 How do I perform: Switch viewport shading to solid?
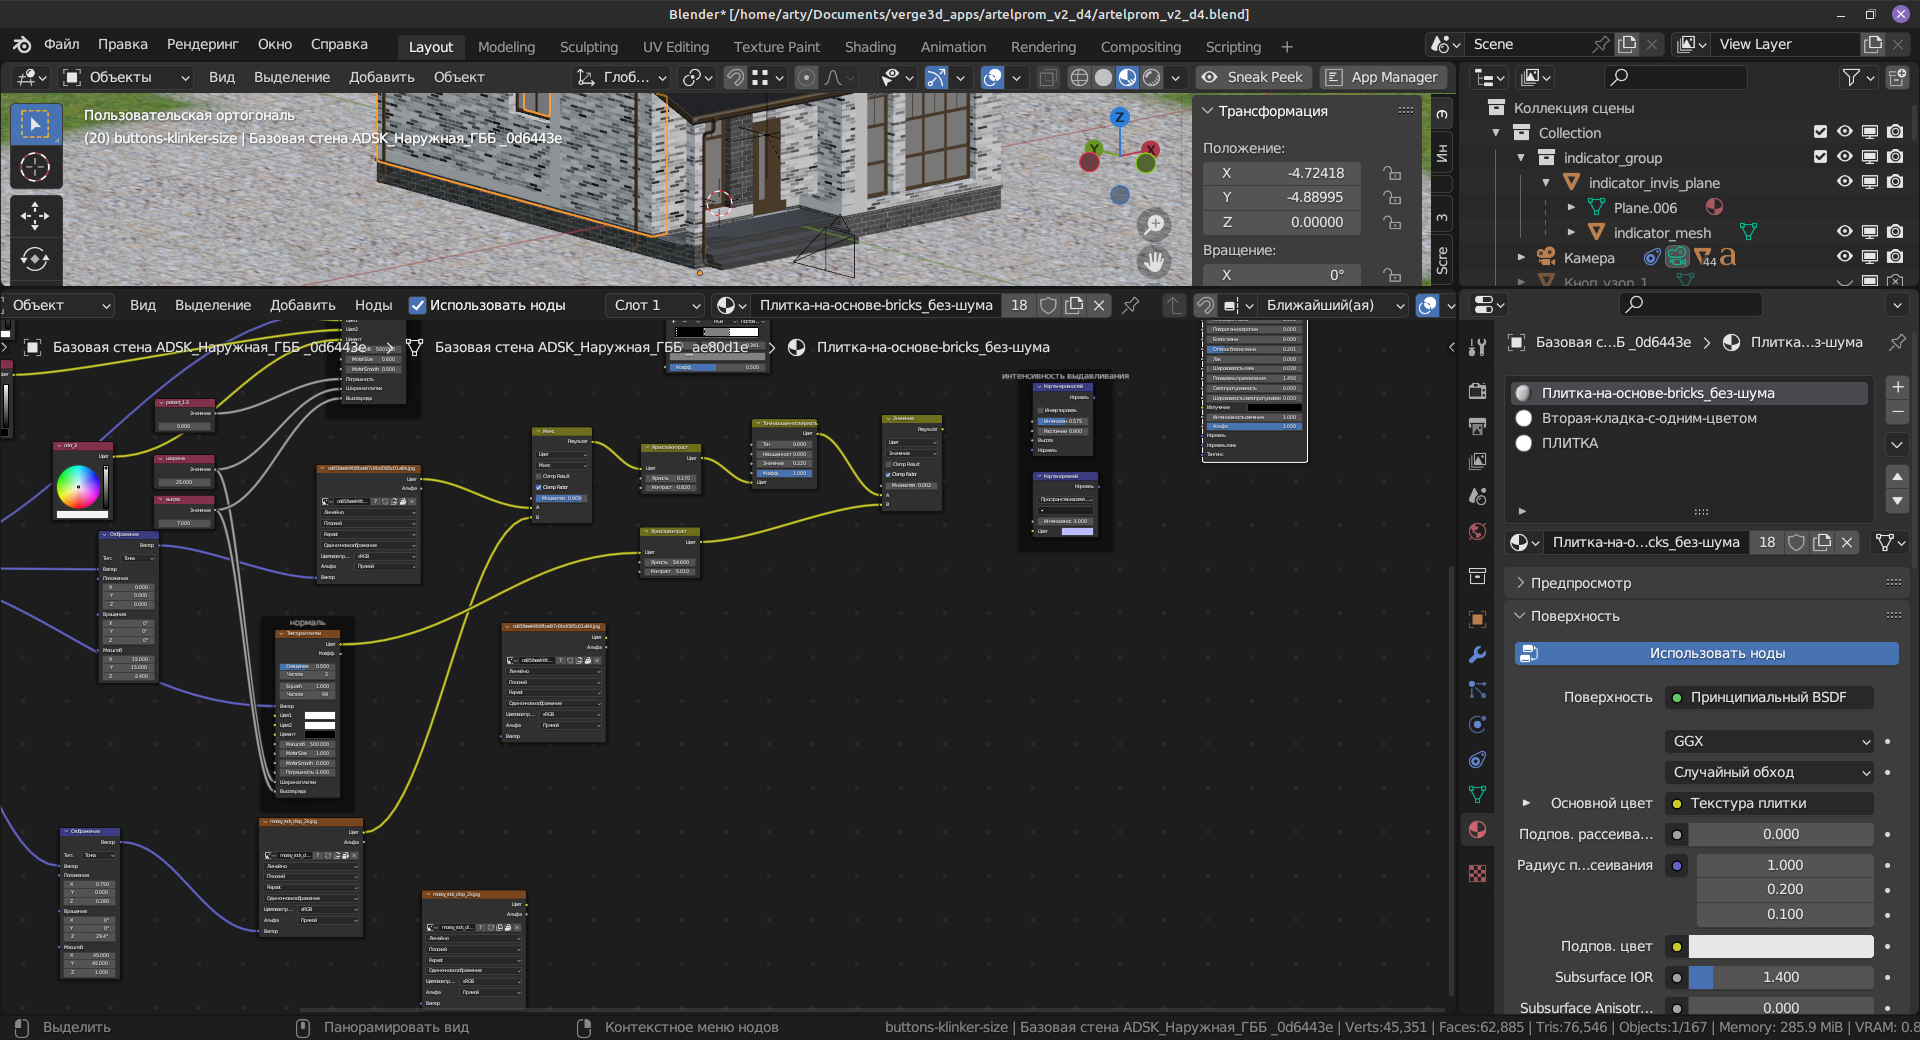pos(1103,77)
